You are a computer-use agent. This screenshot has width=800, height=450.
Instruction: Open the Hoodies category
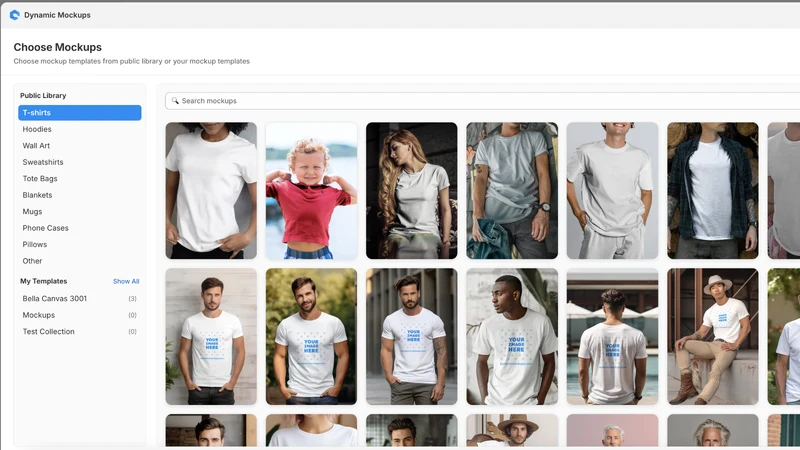80,129
